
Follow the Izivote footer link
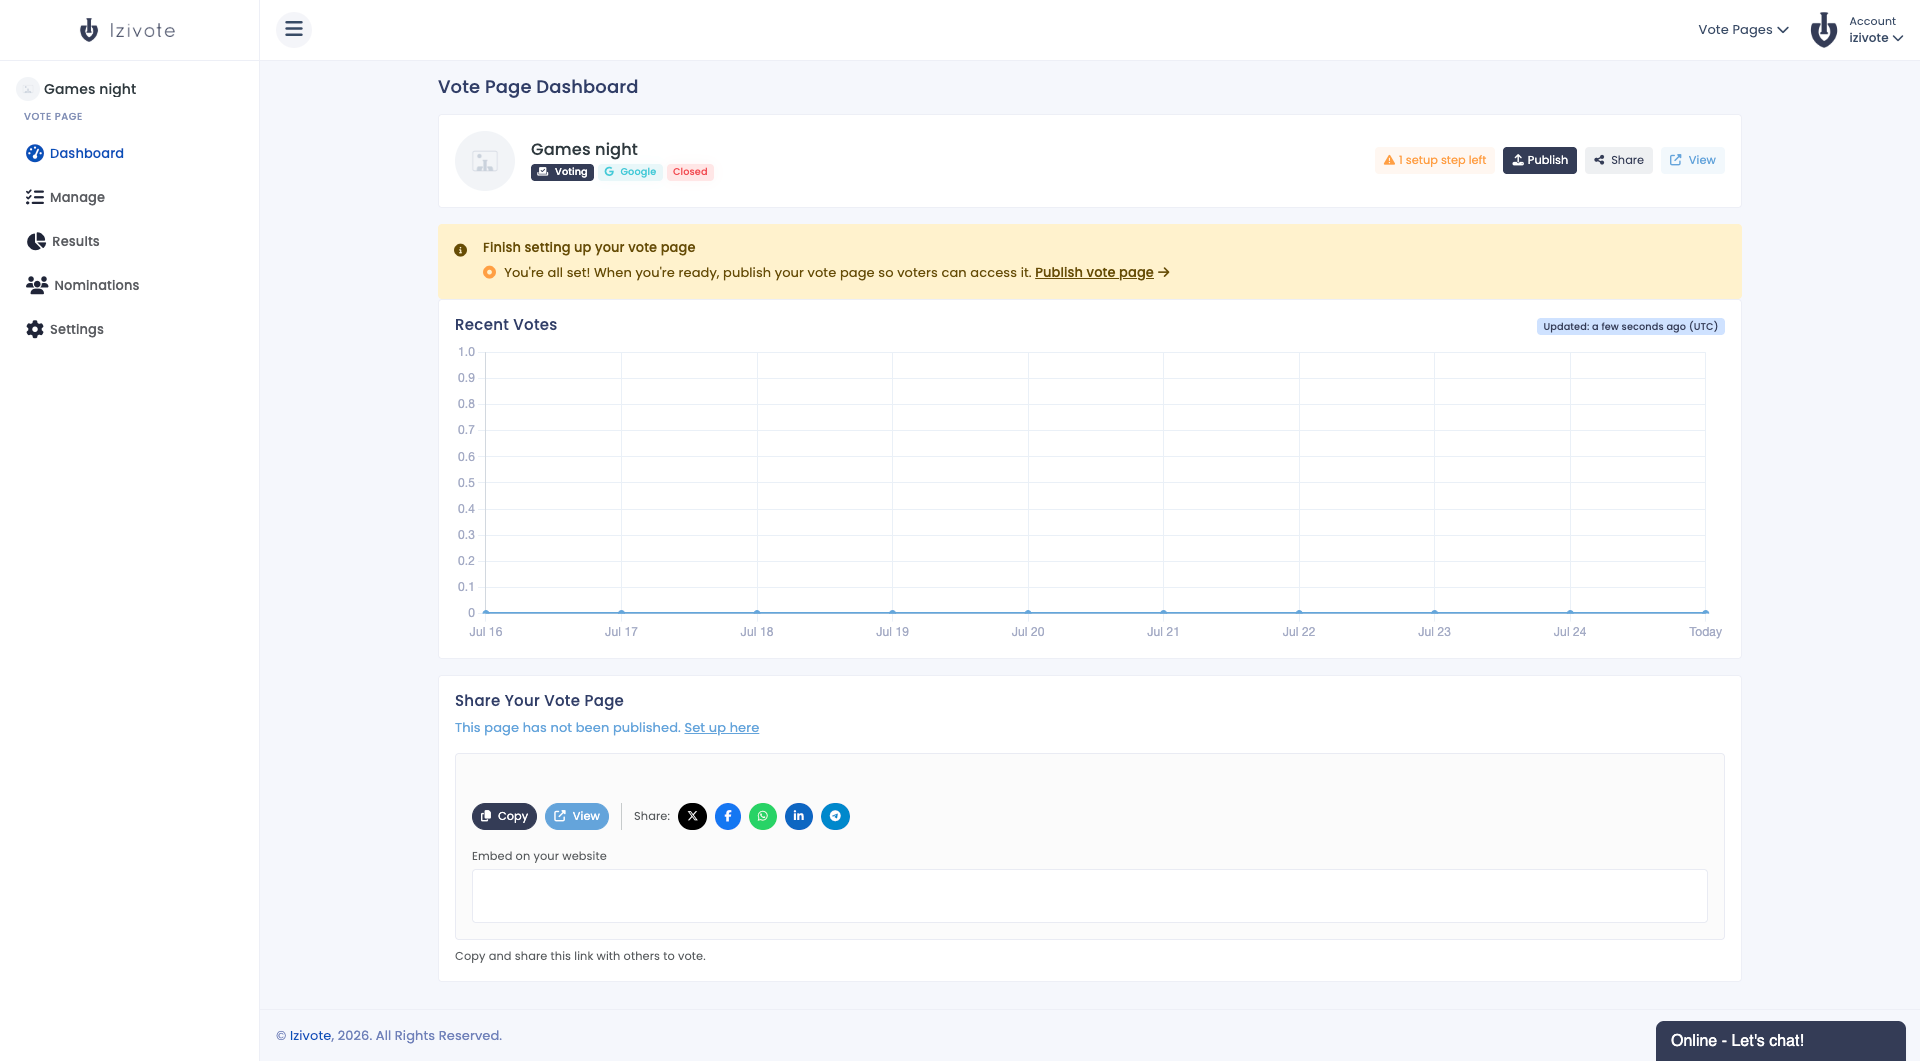click(x=310, y=1036)
